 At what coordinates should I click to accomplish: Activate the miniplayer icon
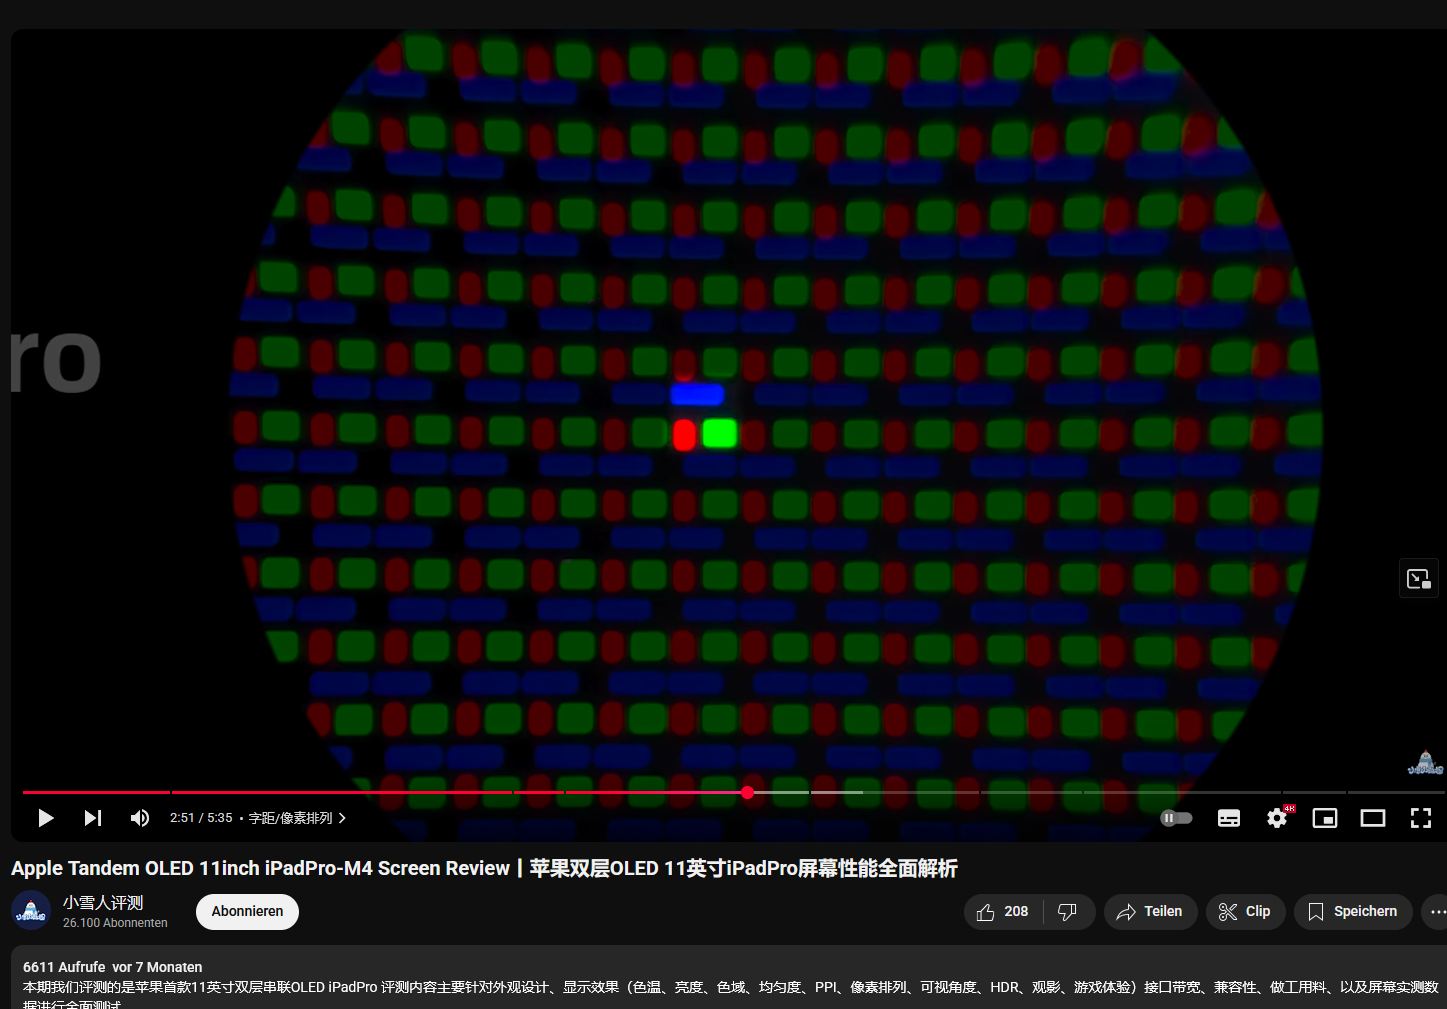1324,817
